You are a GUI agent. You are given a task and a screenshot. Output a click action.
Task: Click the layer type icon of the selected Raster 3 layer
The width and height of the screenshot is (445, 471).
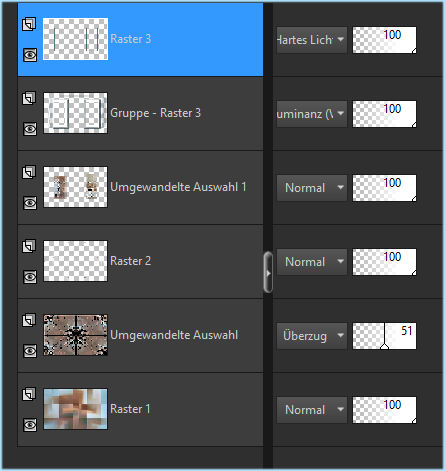point(29,24)
